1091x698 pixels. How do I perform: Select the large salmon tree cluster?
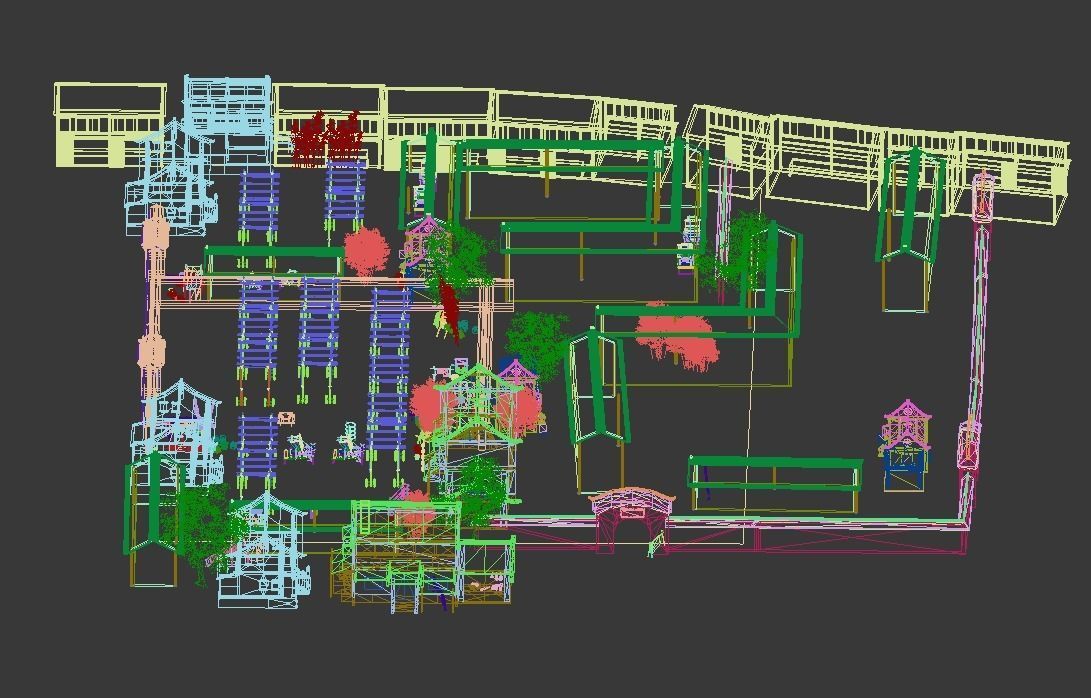point(677,335)
